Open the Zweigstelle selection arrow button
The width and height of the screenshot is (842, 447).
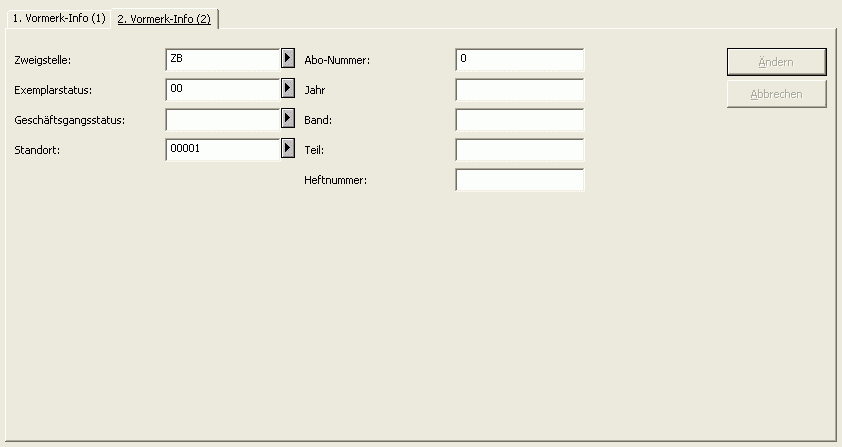[x=288, y=59]
